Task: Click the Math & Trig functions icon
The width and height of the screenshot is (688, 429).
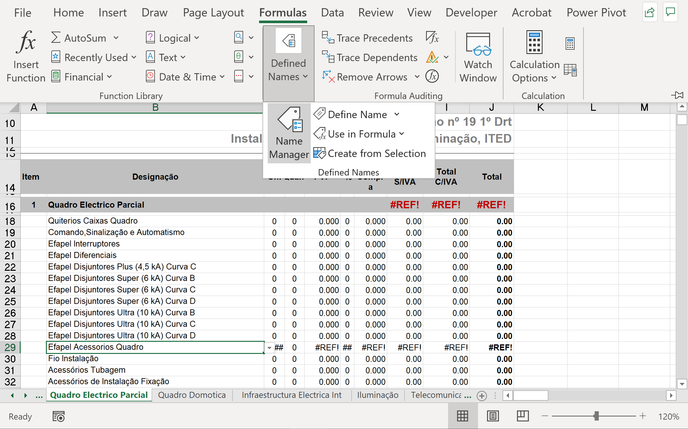Action: pos(239,57)
